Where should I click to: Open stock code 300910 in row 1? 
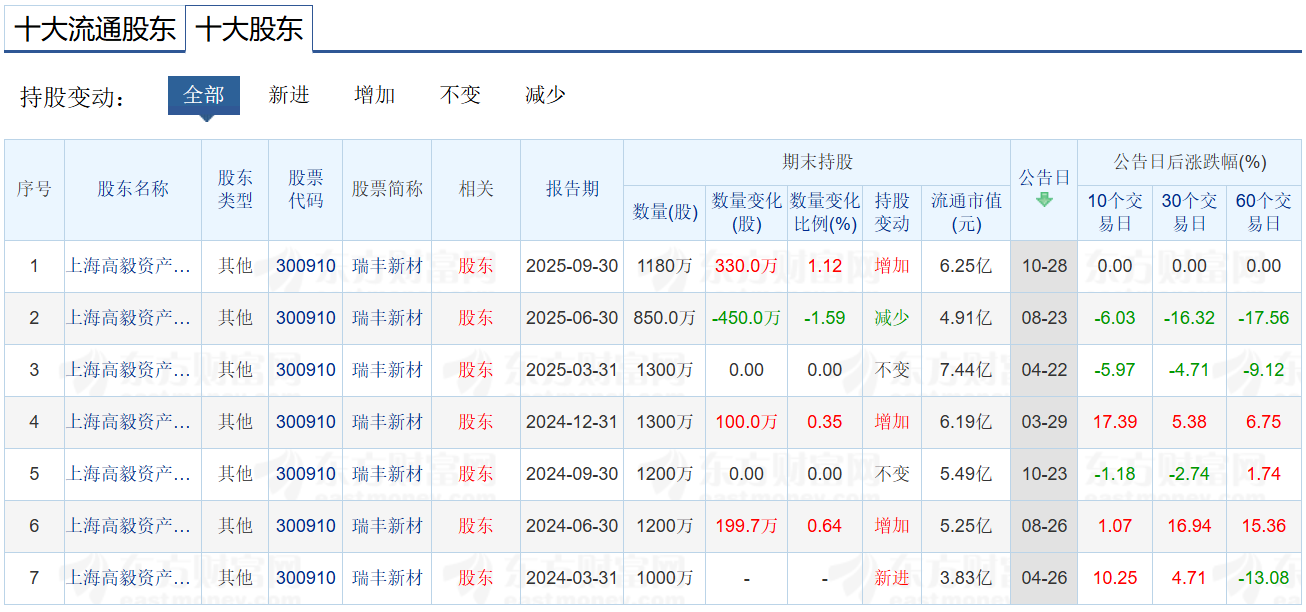tap(306, 266)
